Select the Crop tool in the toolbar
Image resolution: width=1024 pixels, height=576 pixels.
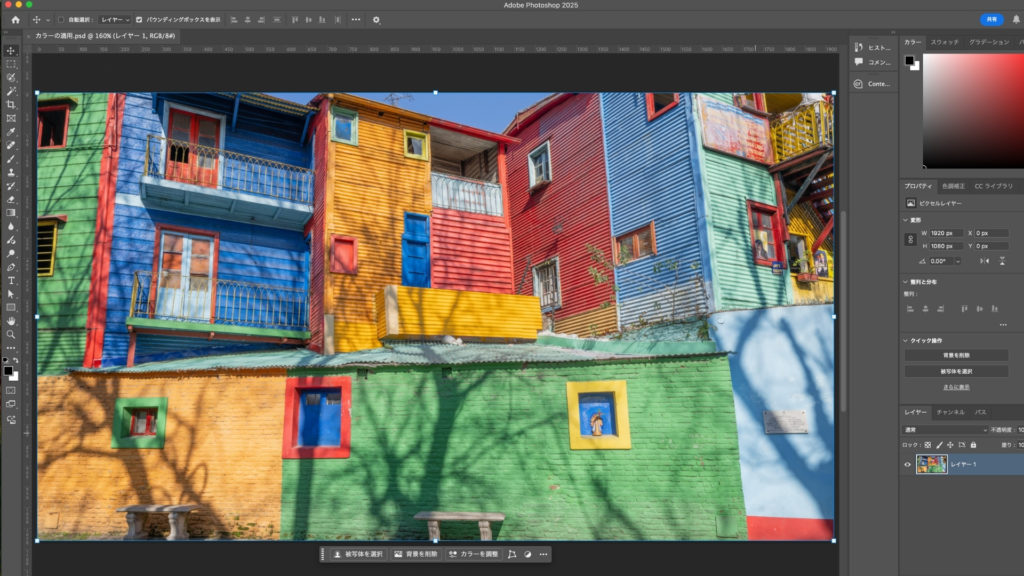[x=11, y=104]
